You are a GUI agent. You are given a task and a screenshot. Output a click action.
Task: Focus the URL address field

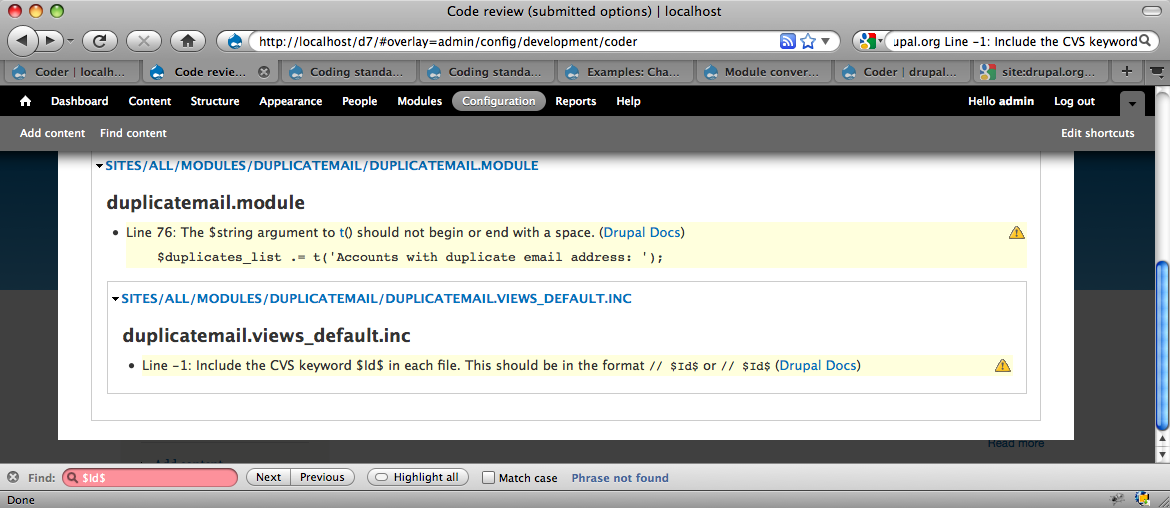pyautogui.click(x=515, y=42)
